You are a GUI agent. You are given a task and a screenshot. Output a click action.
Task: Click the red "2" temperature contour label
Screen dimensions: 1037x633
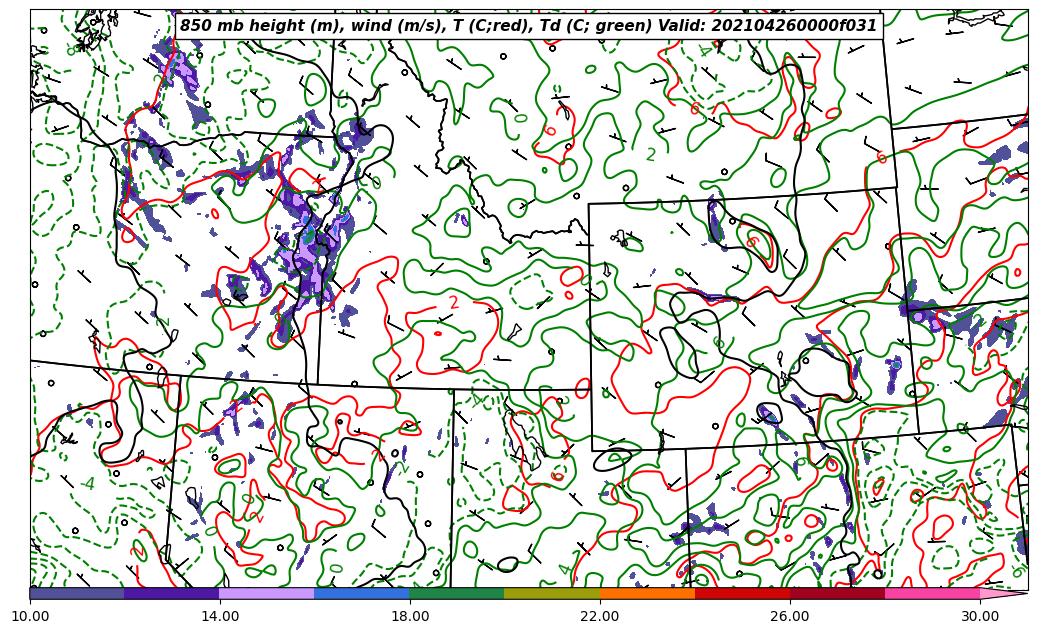[x=454, y=303]
